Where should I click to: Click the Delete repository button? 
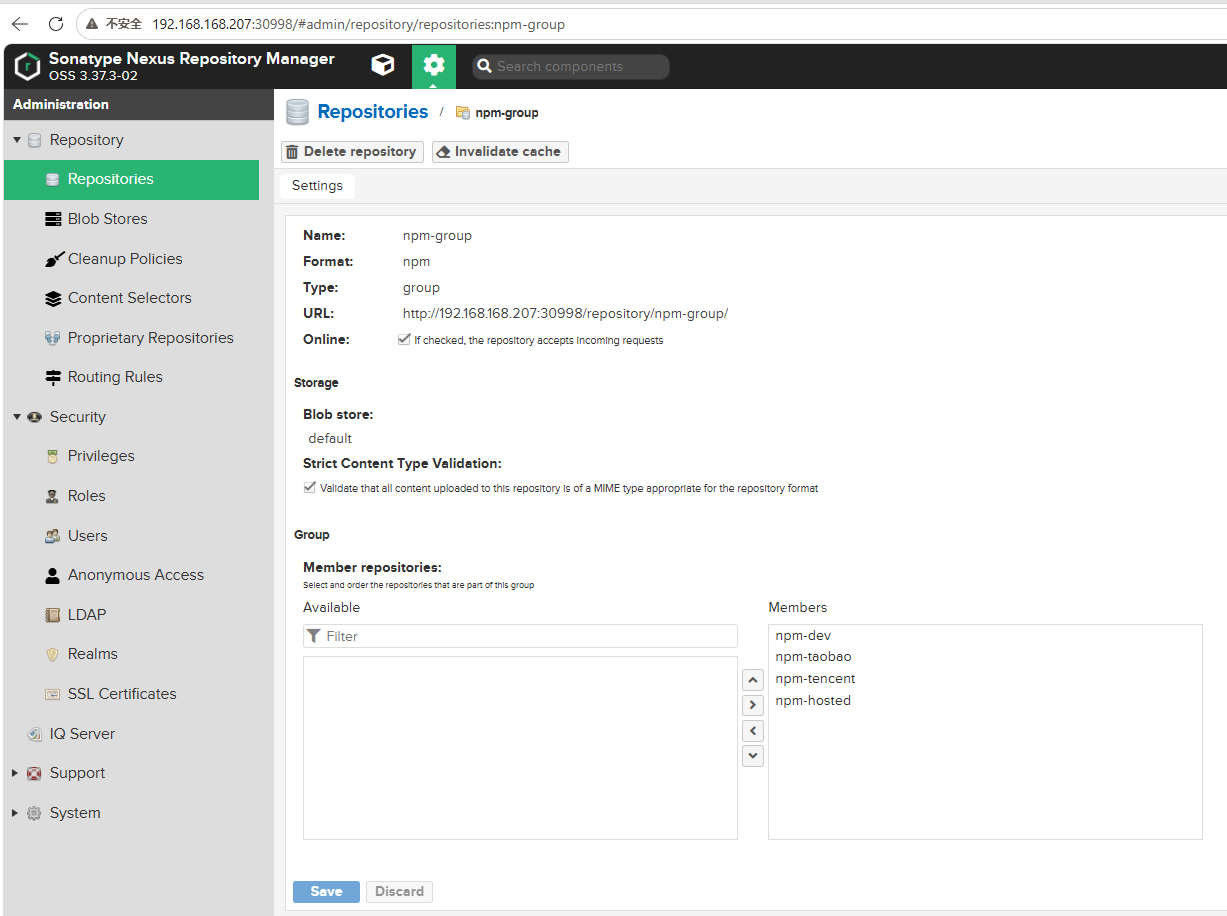352,152
